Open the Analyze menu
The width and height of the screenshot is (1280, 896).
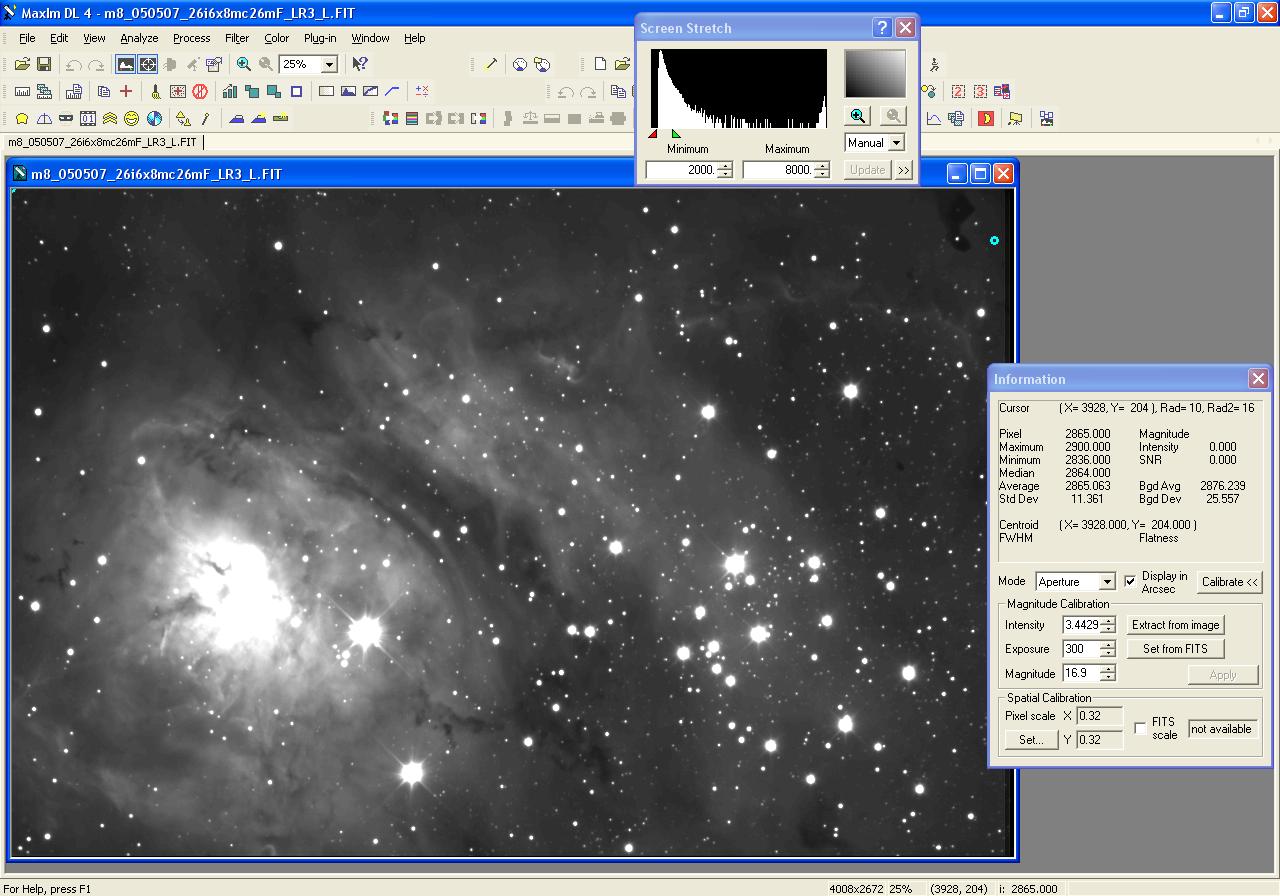[139, 38]
